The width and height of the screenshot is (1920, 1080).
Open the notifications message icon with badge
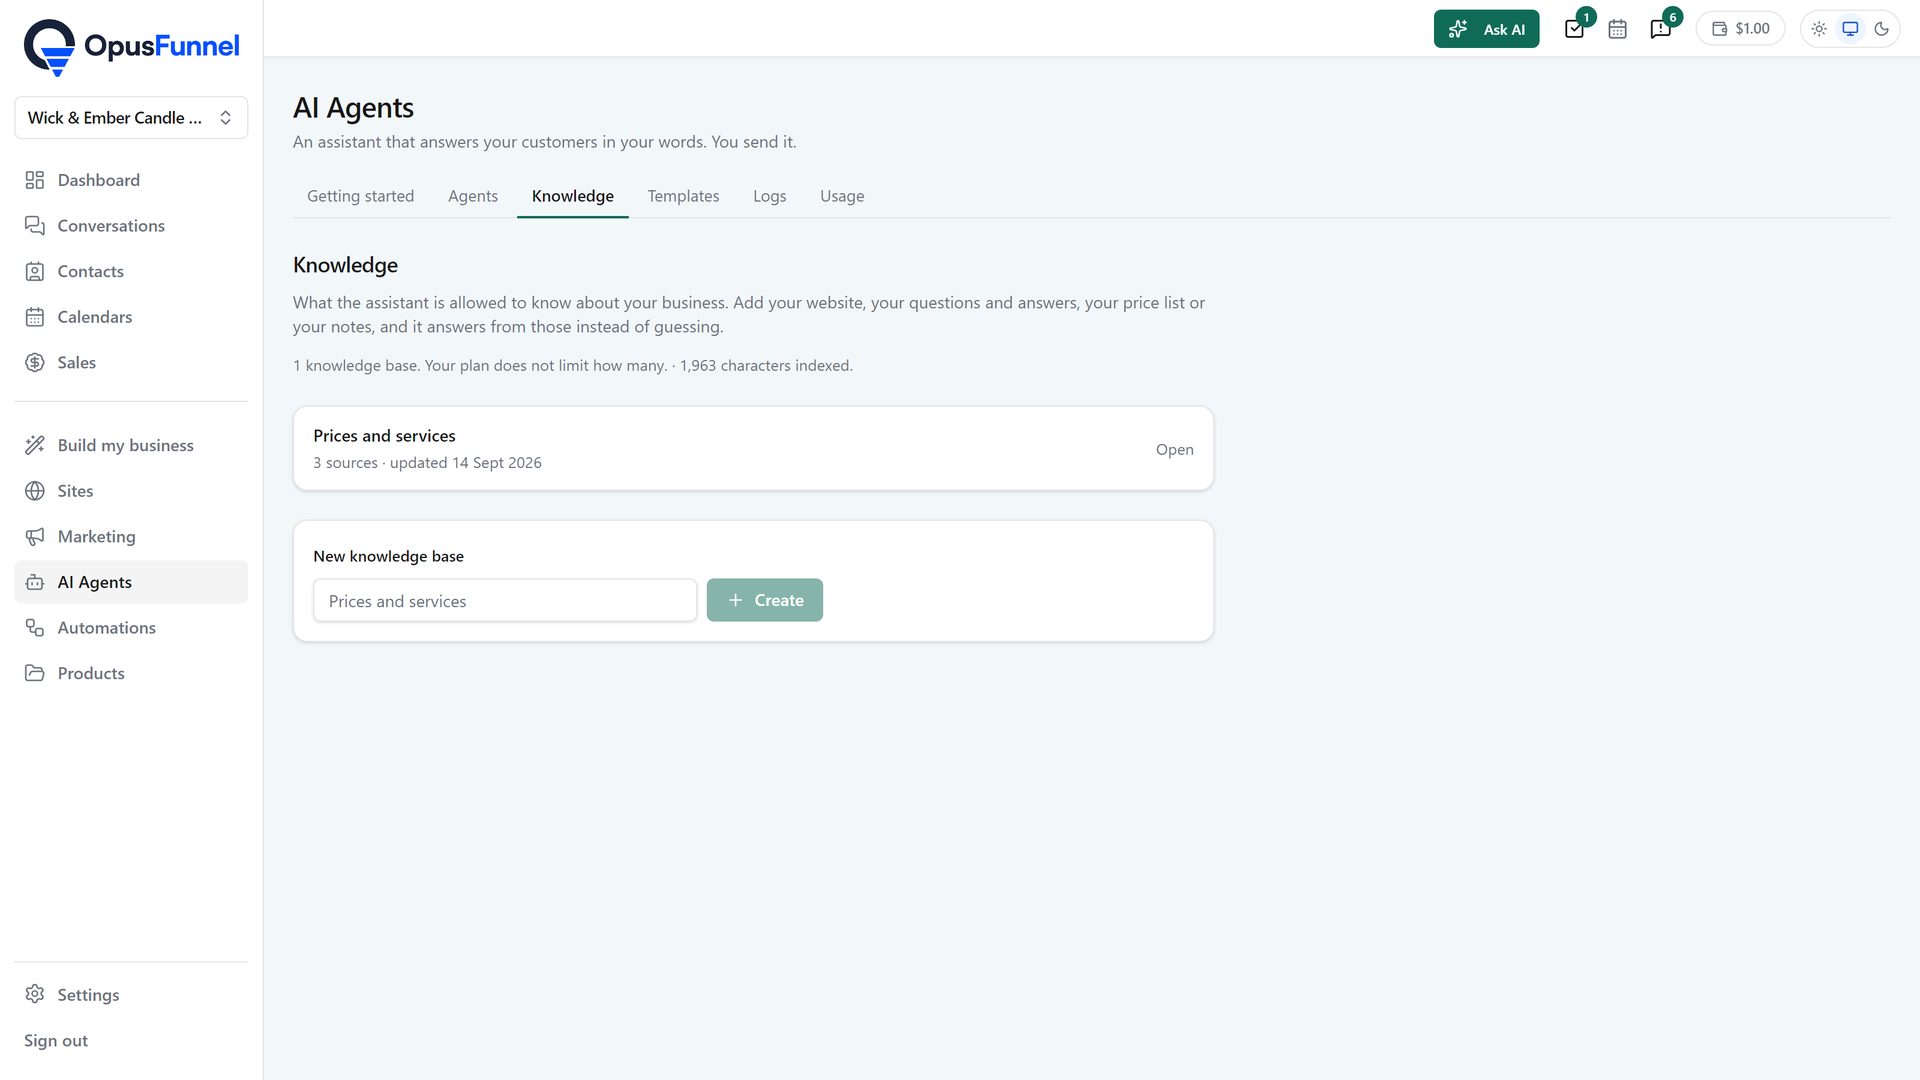[1661, 29]
